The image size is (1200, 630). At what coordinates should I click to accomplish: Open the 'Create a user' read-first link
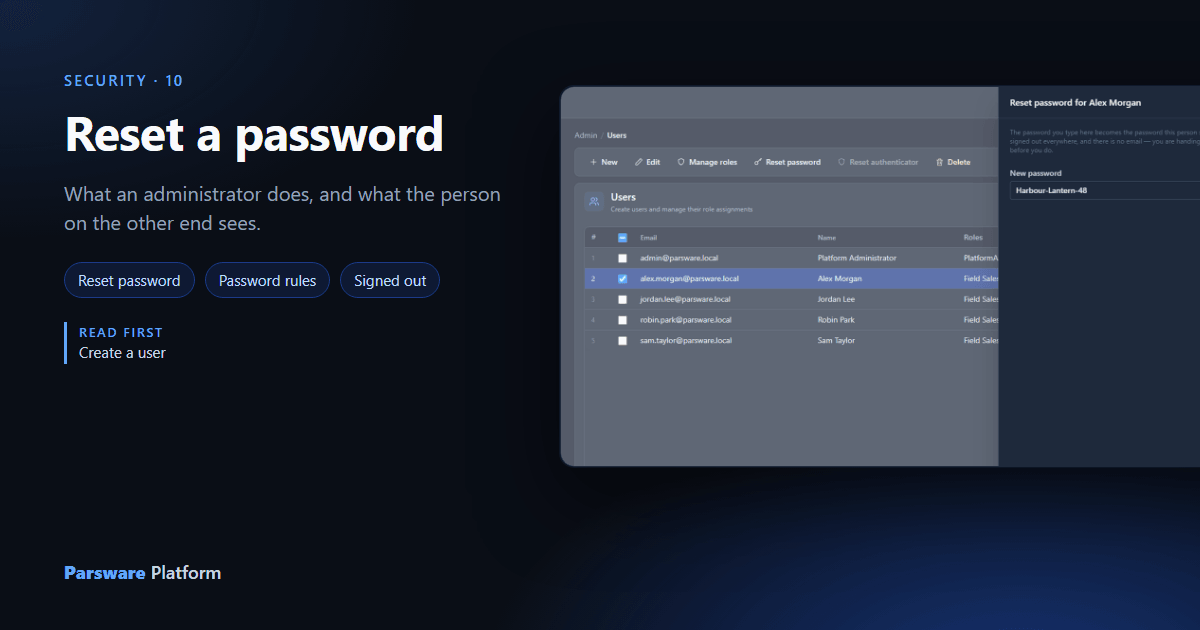click(122, 353)
